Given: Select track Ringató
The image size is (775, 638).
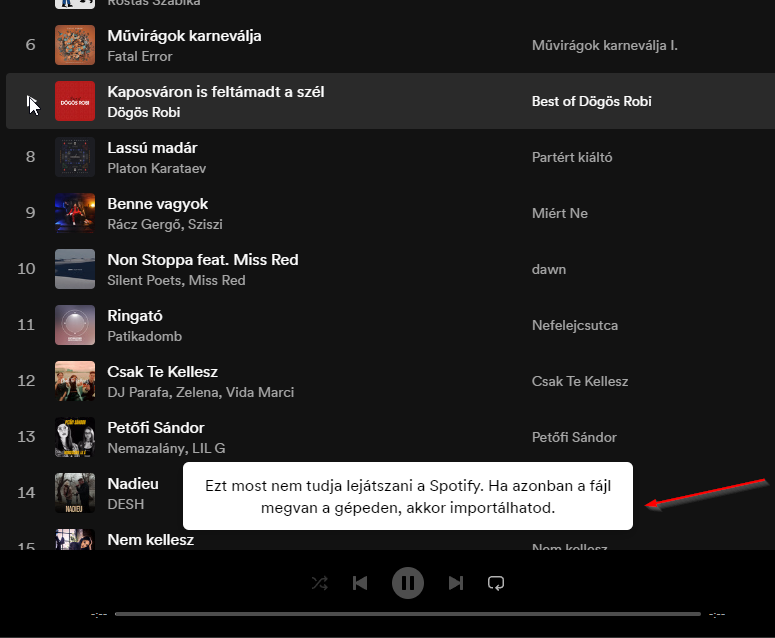Looking at the screenshot, I should (135, 316).
